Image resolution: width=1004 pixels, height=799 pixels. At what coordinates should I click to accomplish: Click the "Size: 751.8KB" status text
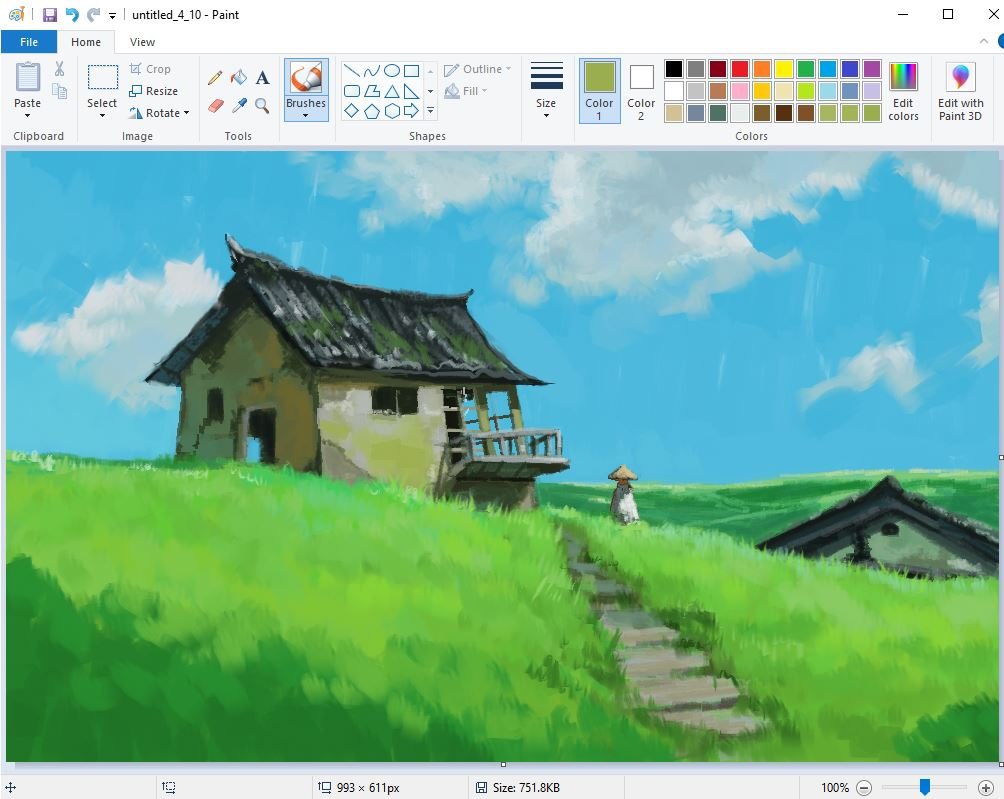[x=526, y=787]
